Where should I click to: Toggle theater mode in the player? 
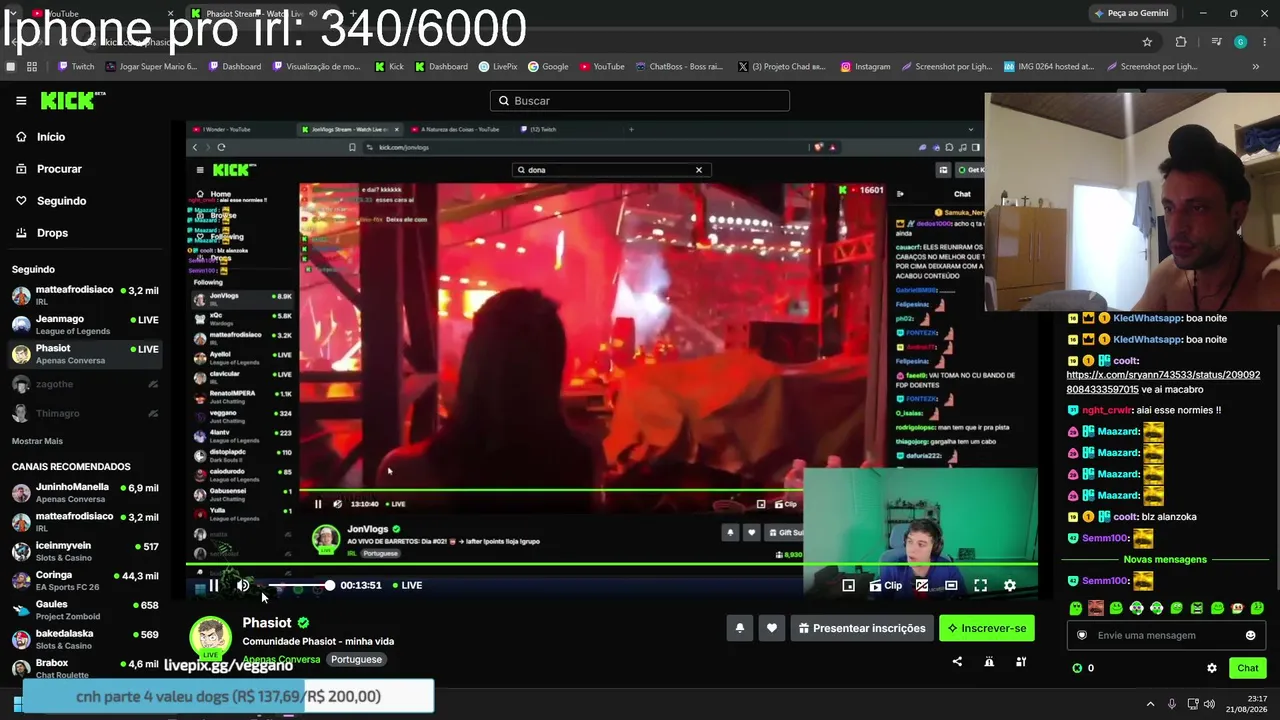[x=951, y=586]
